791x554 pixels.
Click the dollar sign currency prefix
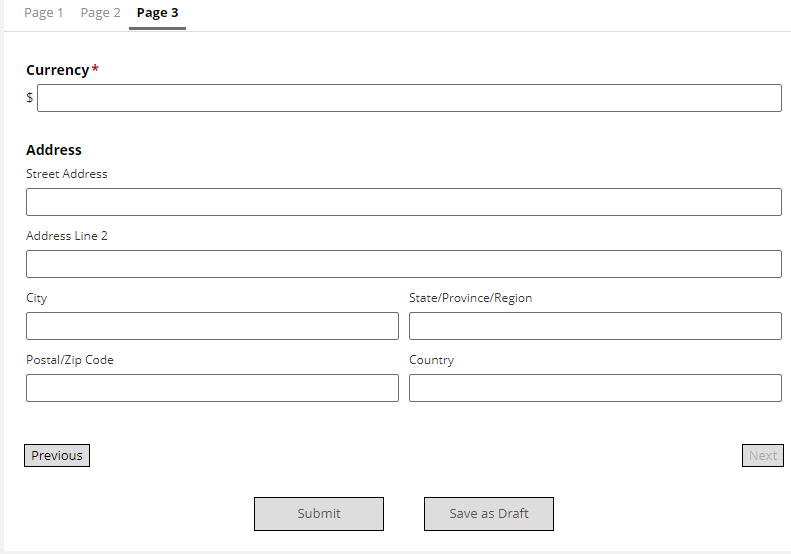30,97
